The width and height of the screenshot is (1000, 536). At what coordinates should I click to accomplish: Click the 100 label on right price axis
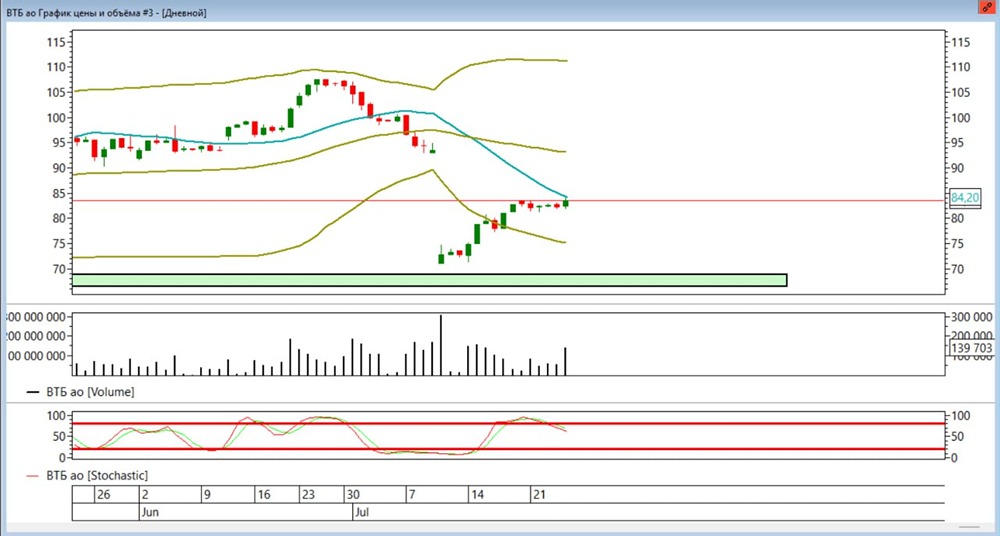click(x=960, y=117)
